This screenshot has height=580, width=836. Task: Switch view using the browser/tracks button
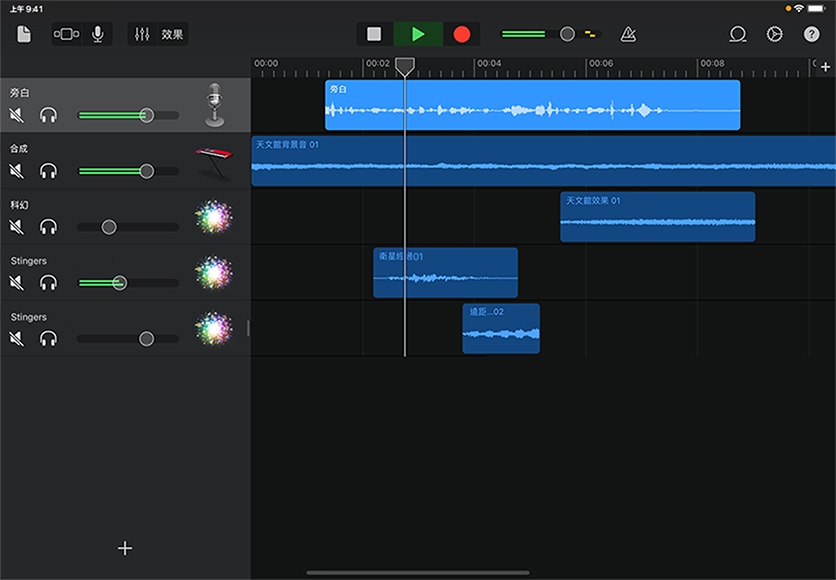coord(66,34)
